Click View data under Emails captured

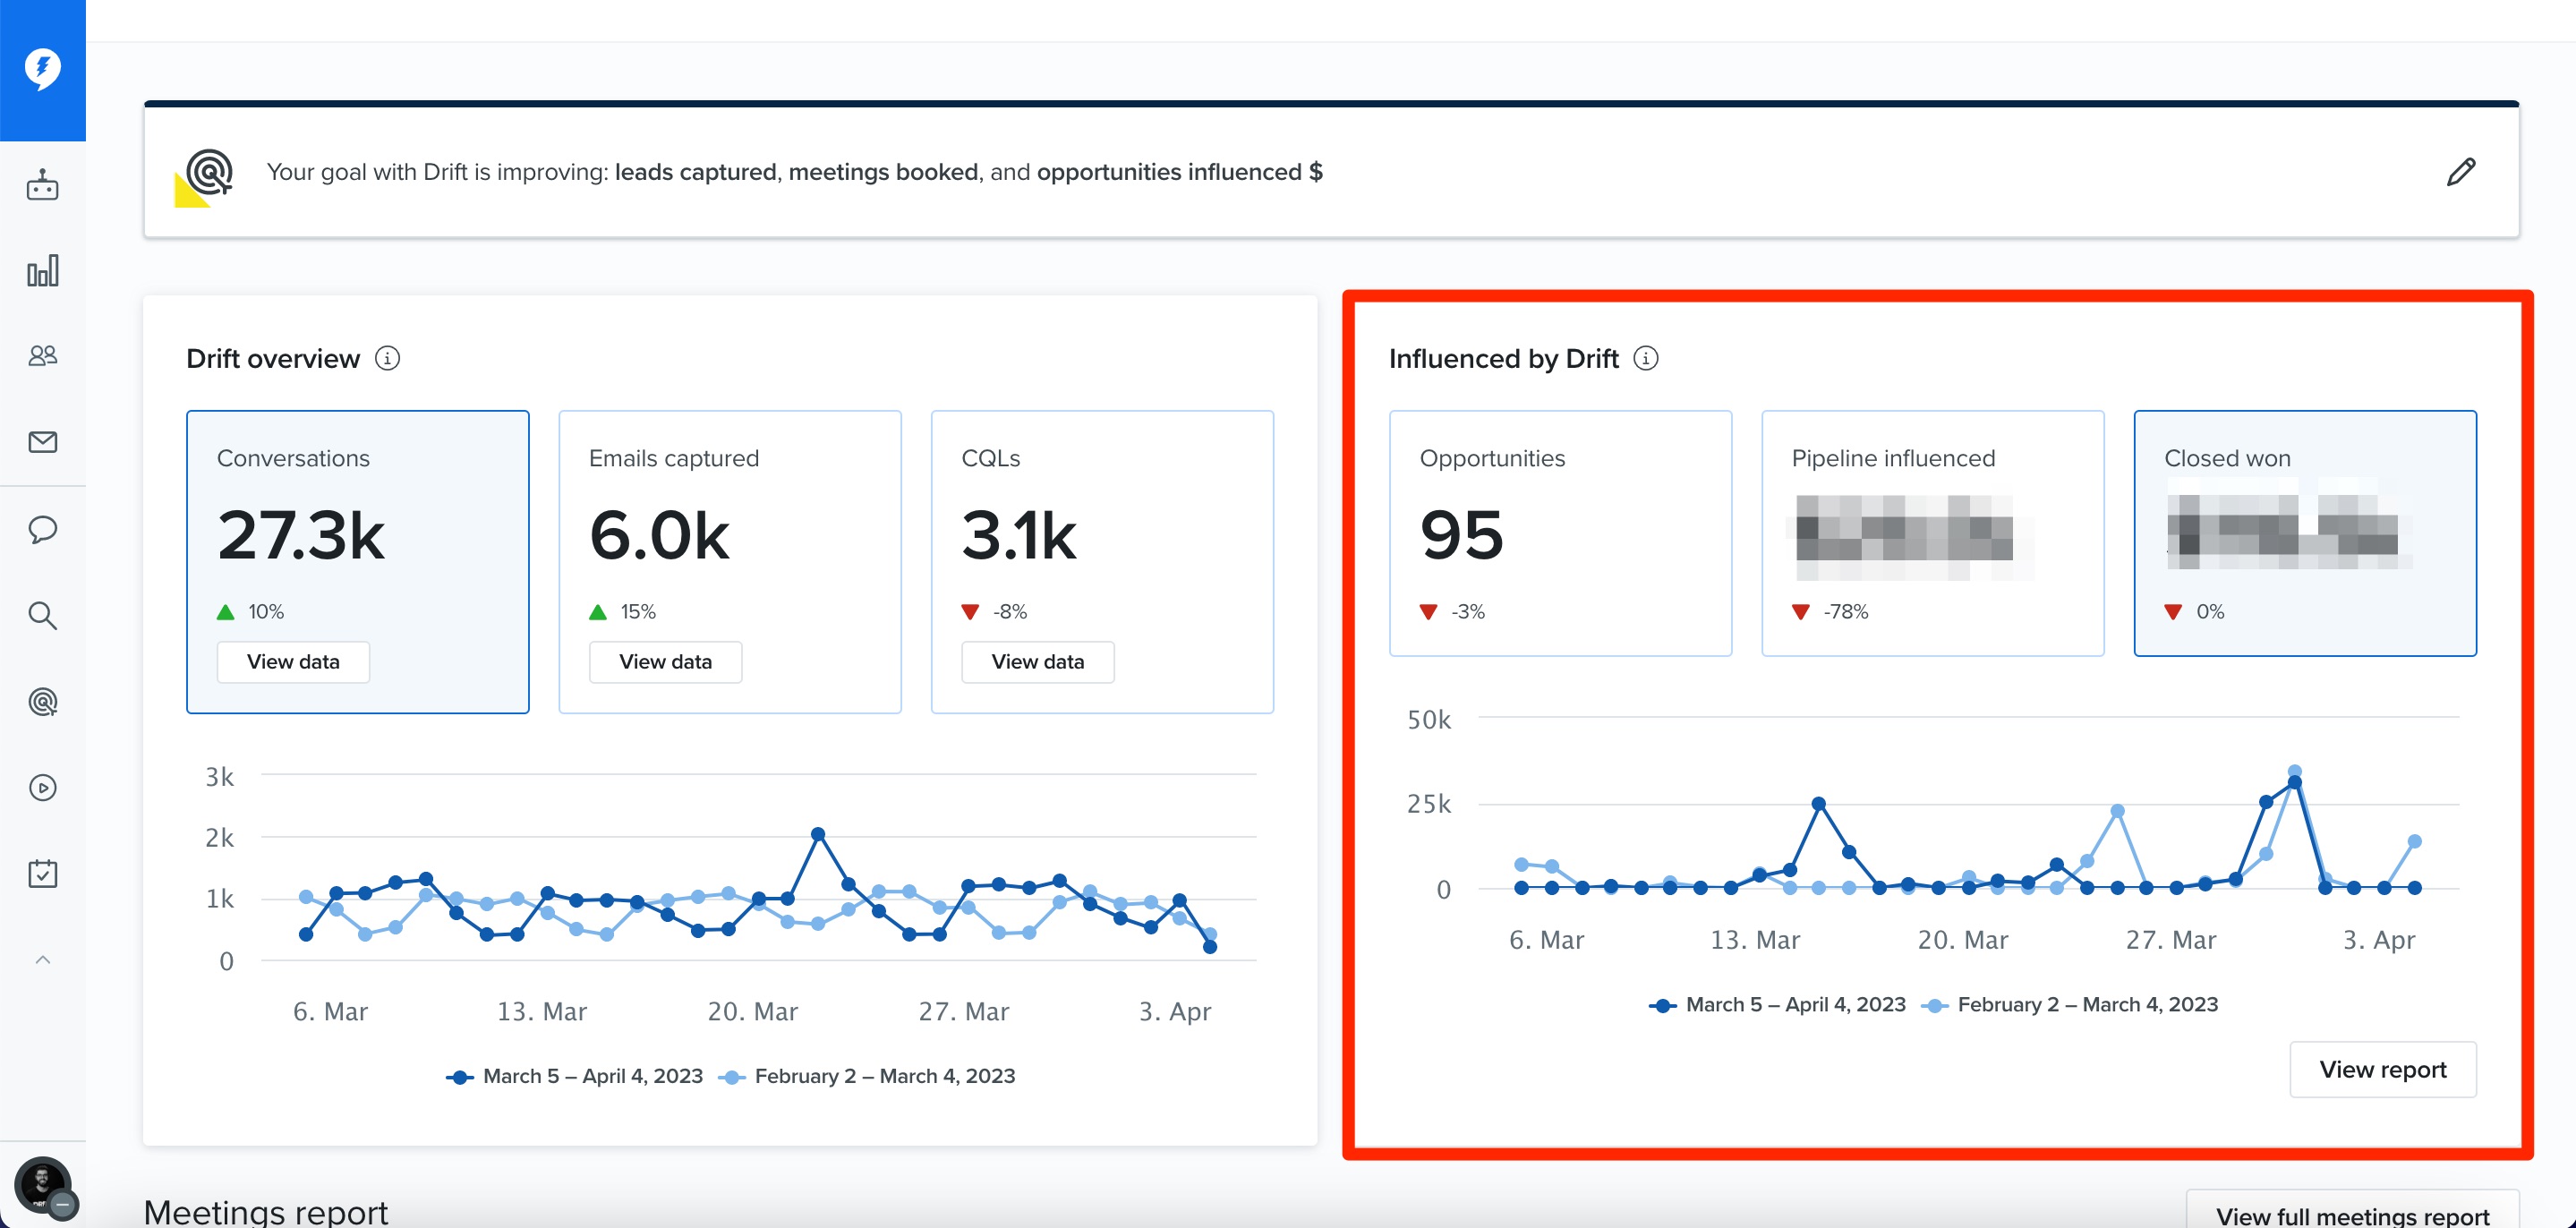tap(665, 662)
